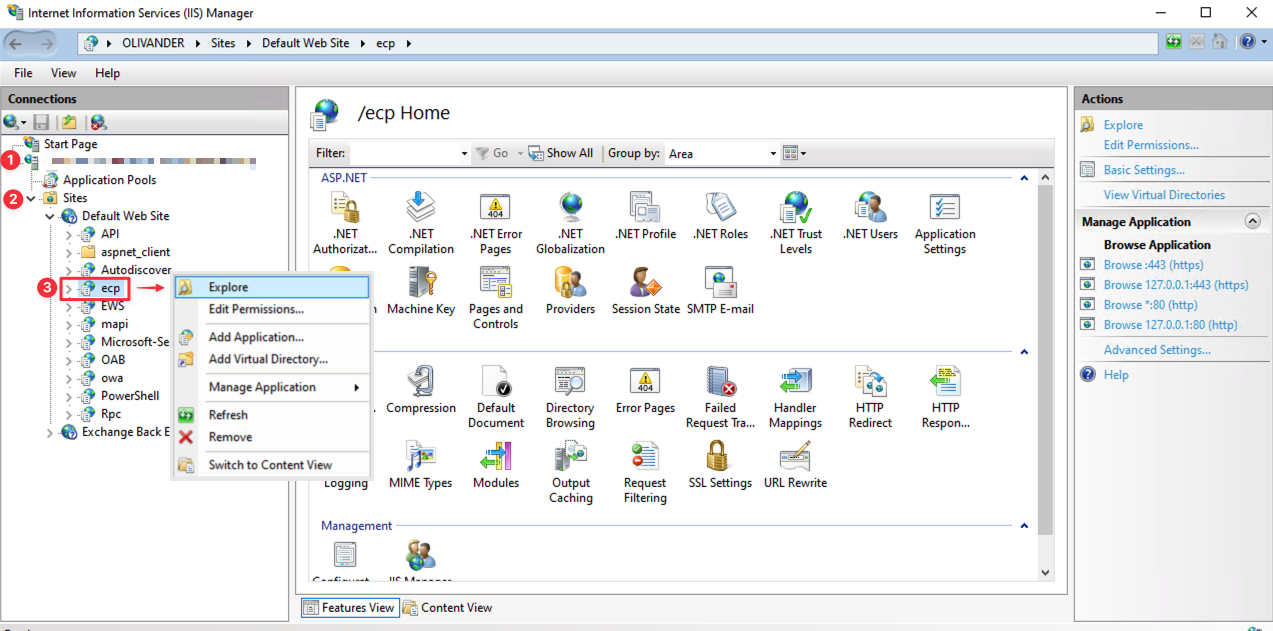Collapse the Manage Application panel section
This screenshot has width=1273, height=631.
pyautogui.click(x=1251, y=222)
